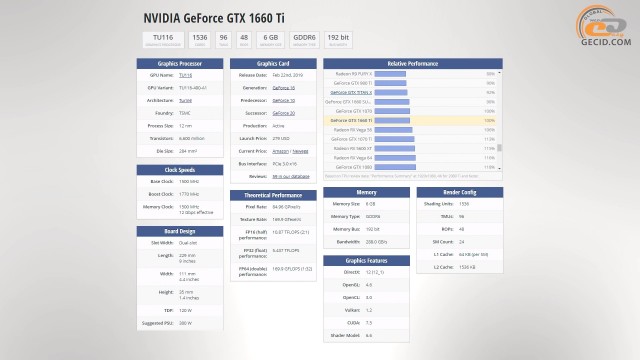Image resolution: width=640 pixels, height=360 pixels.
Task: Select the 1536 cores chip
Action: click(x=200, y=40)
